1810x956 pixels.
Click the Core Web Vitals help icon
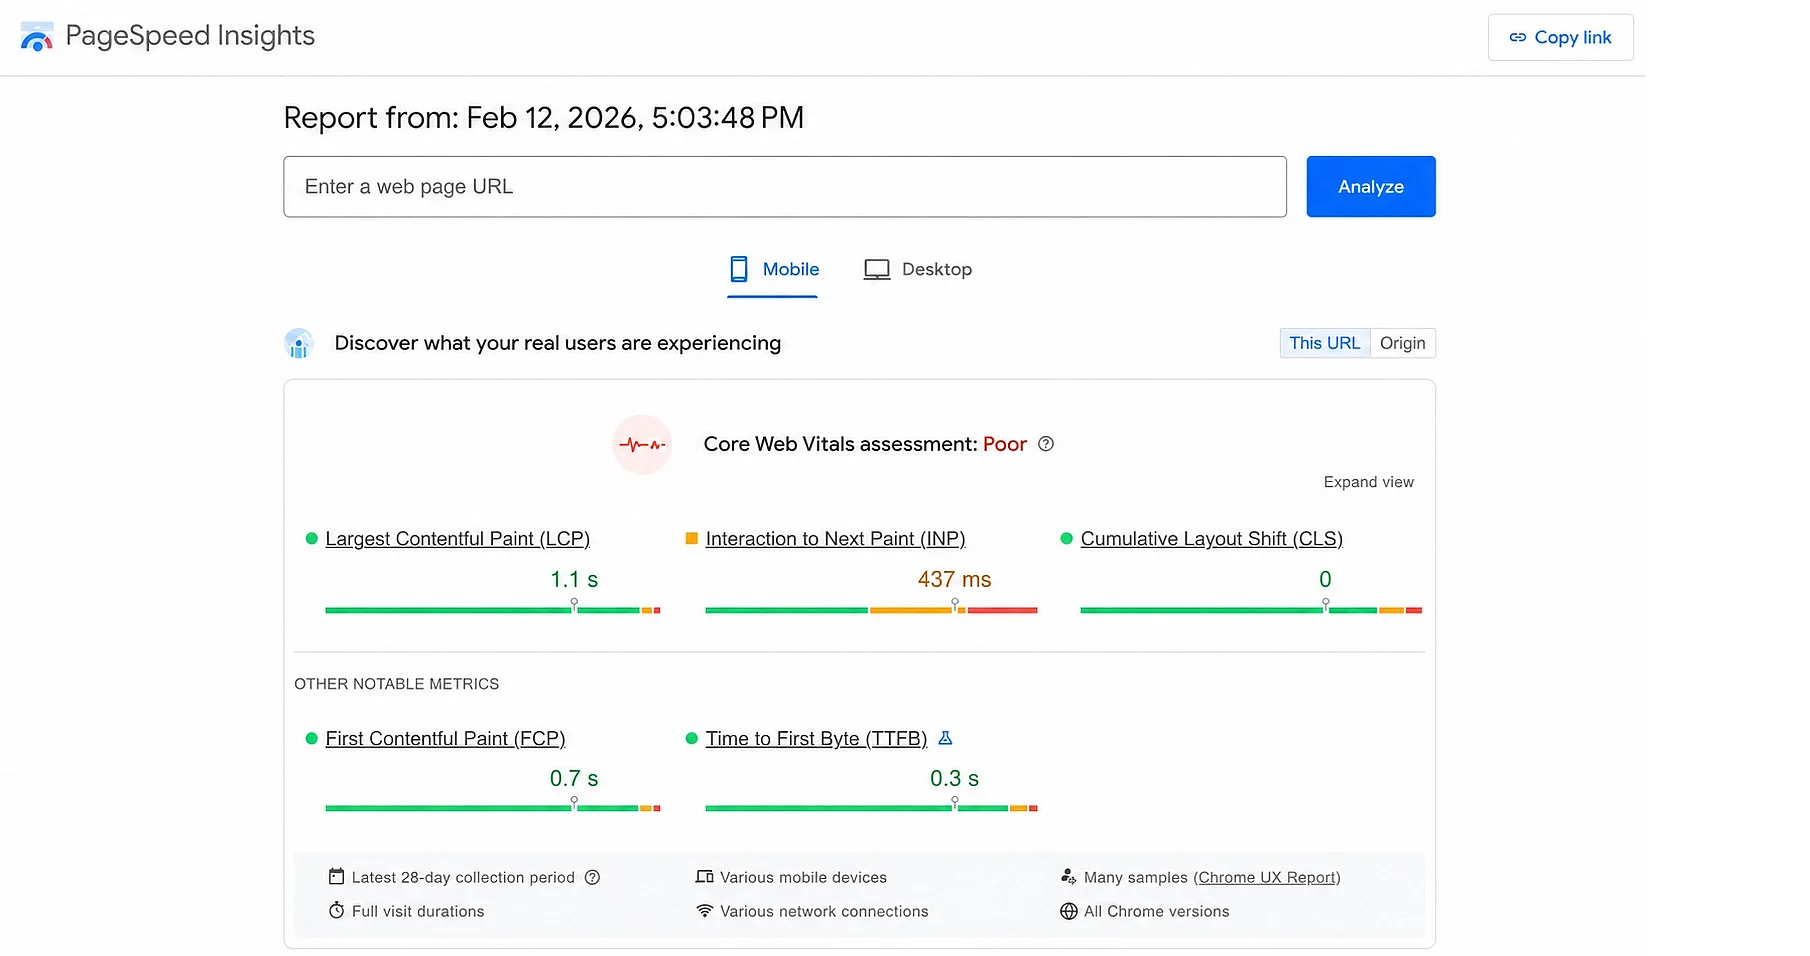coord(1046,444)
